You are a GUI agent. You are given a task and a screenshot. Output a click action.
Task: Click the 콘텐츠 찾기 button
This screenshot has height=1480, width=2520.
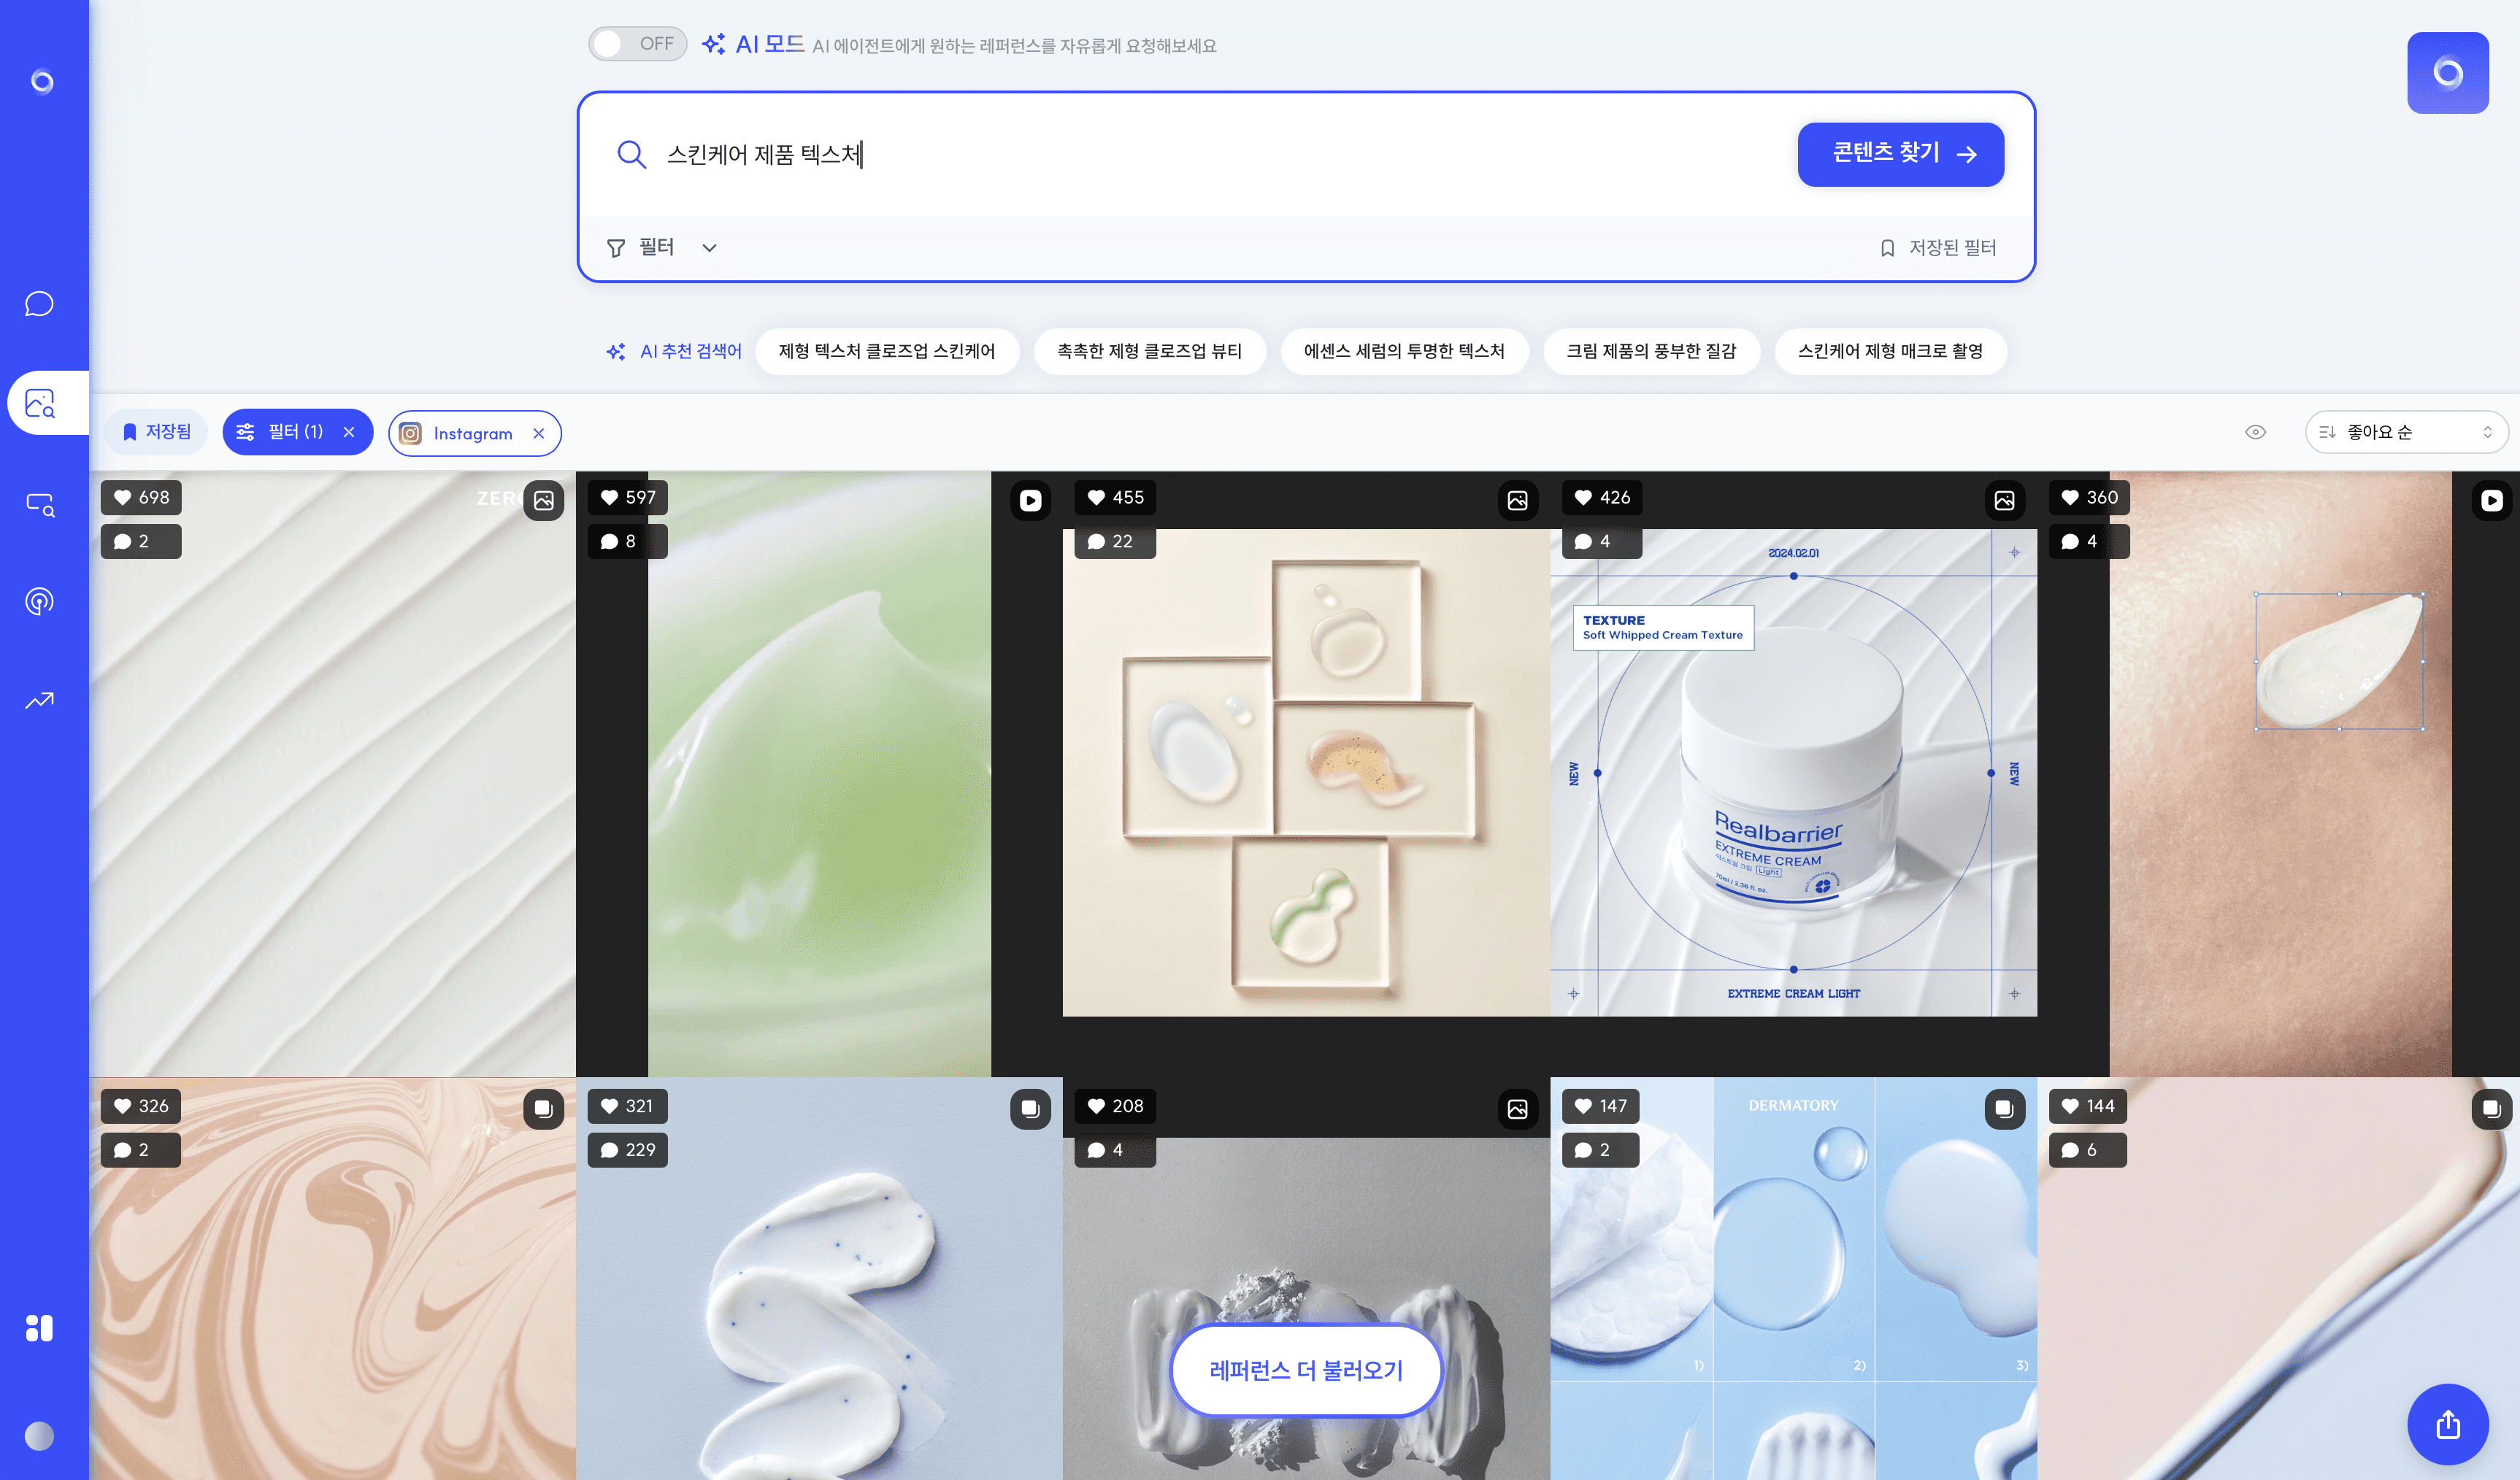click(x=1900, y=154)
